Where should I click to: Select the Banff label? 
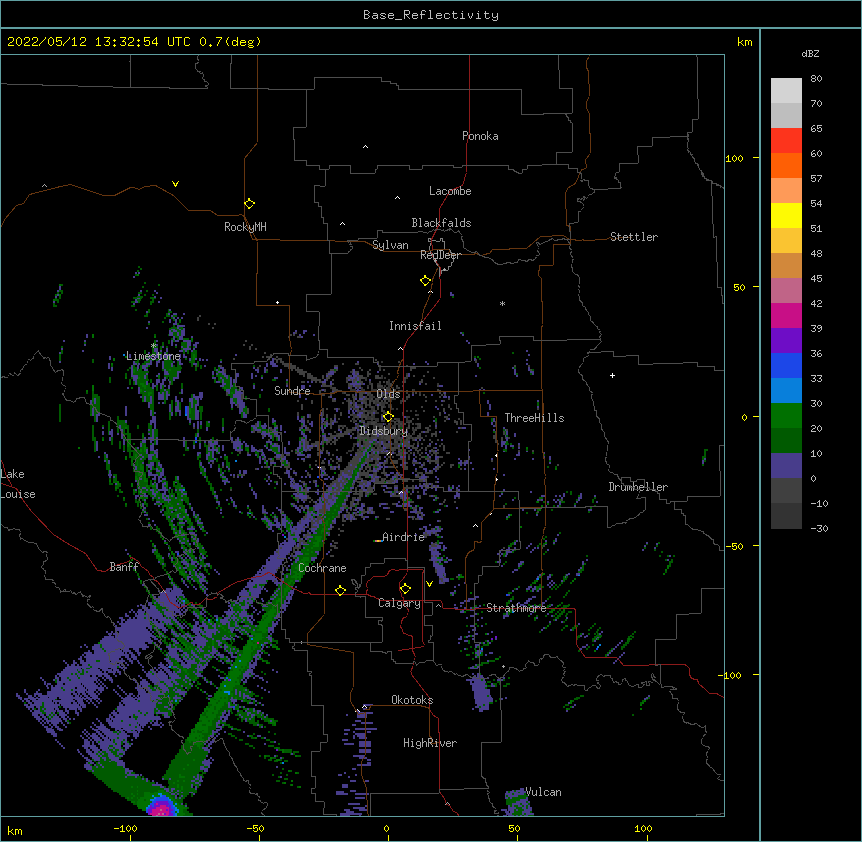point(124,567)
